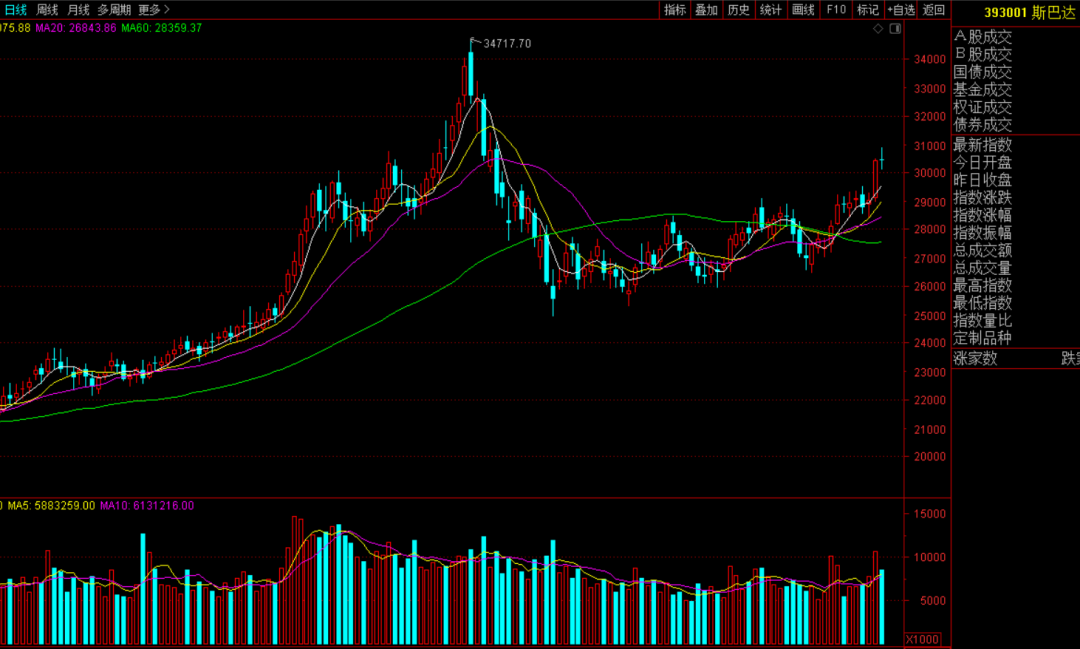Screen dimensions: 1080x649
Task: Open the 多周期 multi-period view
Action: click(114, 10)
